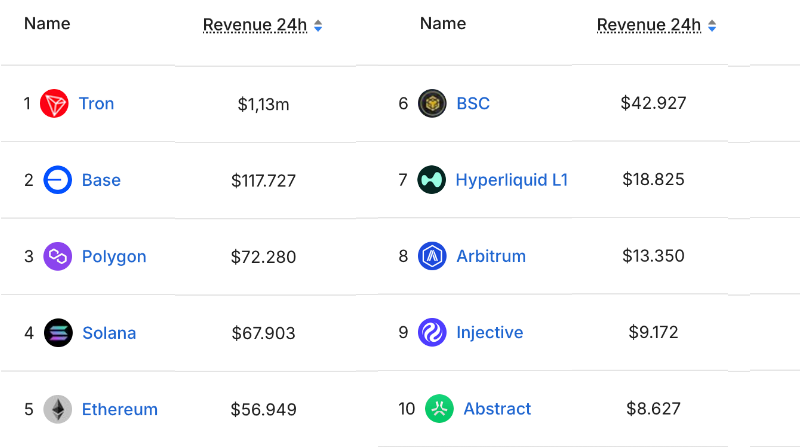Open the Injective chain link
The width and height of the screenshot is (800, 447).
coord(490,333)
